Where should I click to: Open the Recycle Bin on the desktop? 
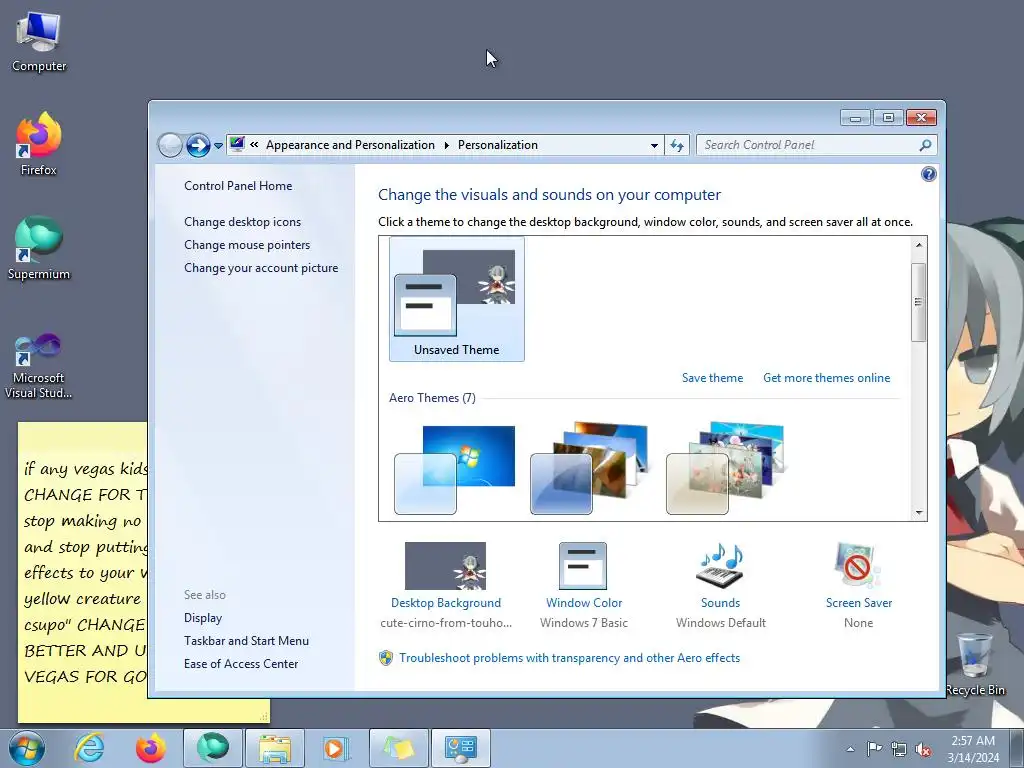pos(975,664)
